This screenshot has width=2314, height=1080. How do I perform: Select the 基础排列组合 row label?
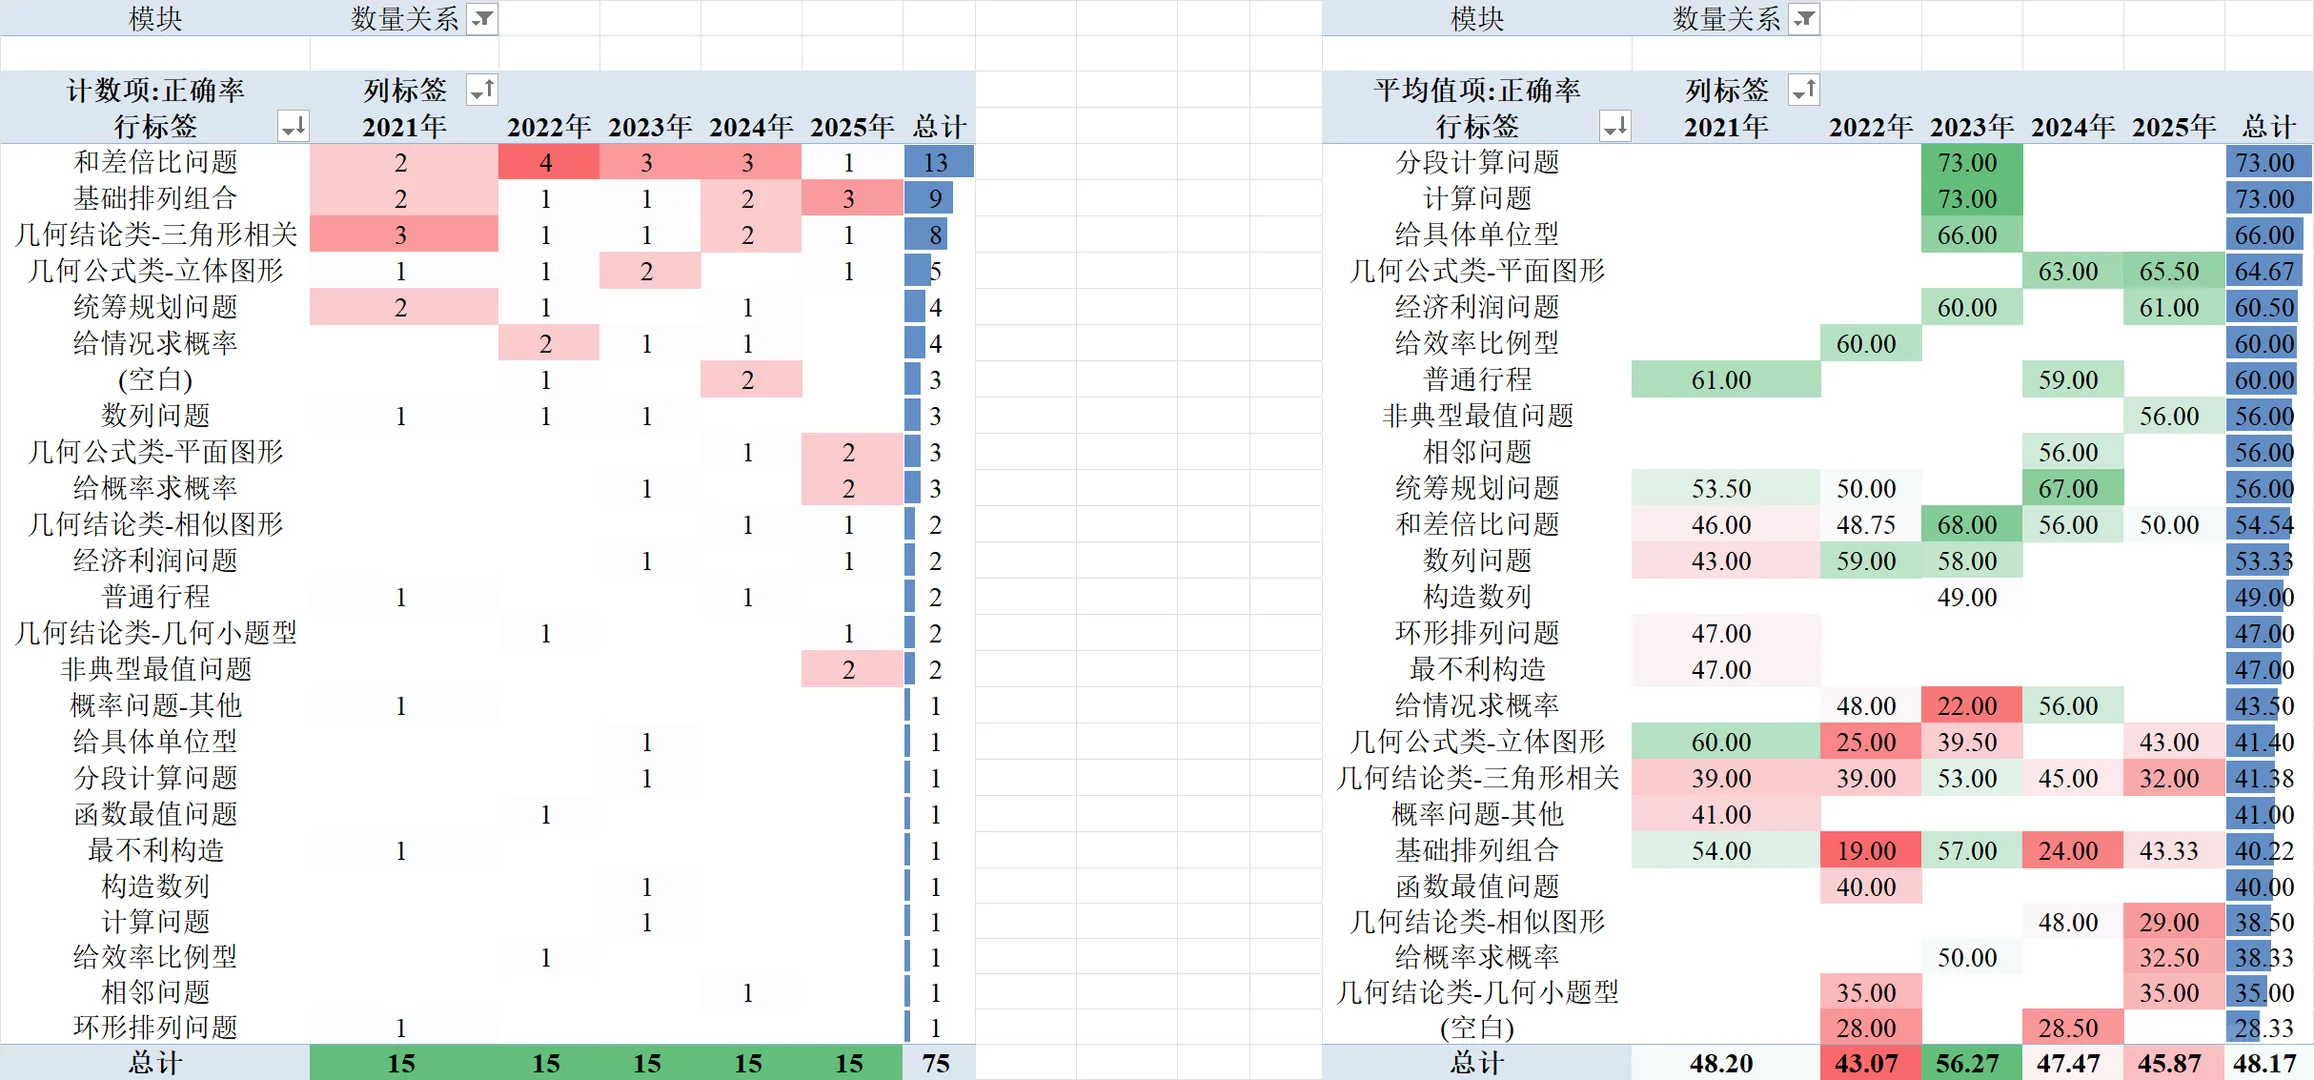point(155,198)
